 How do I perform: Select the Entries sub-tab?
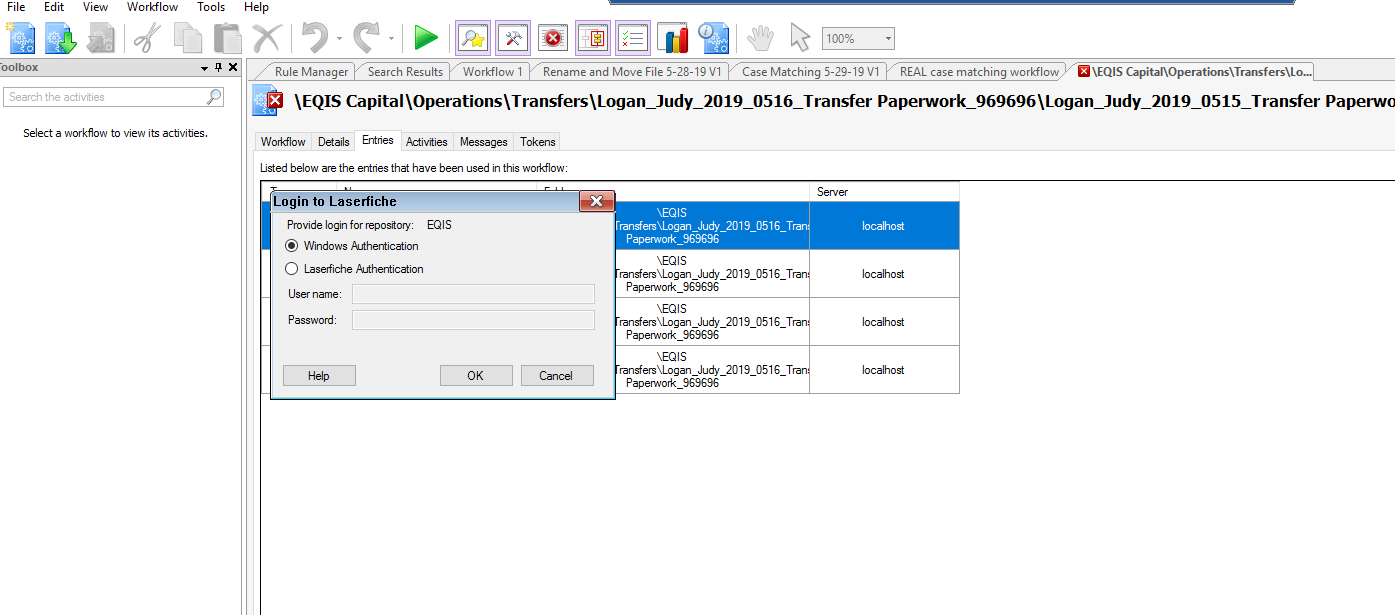[378, 141]
